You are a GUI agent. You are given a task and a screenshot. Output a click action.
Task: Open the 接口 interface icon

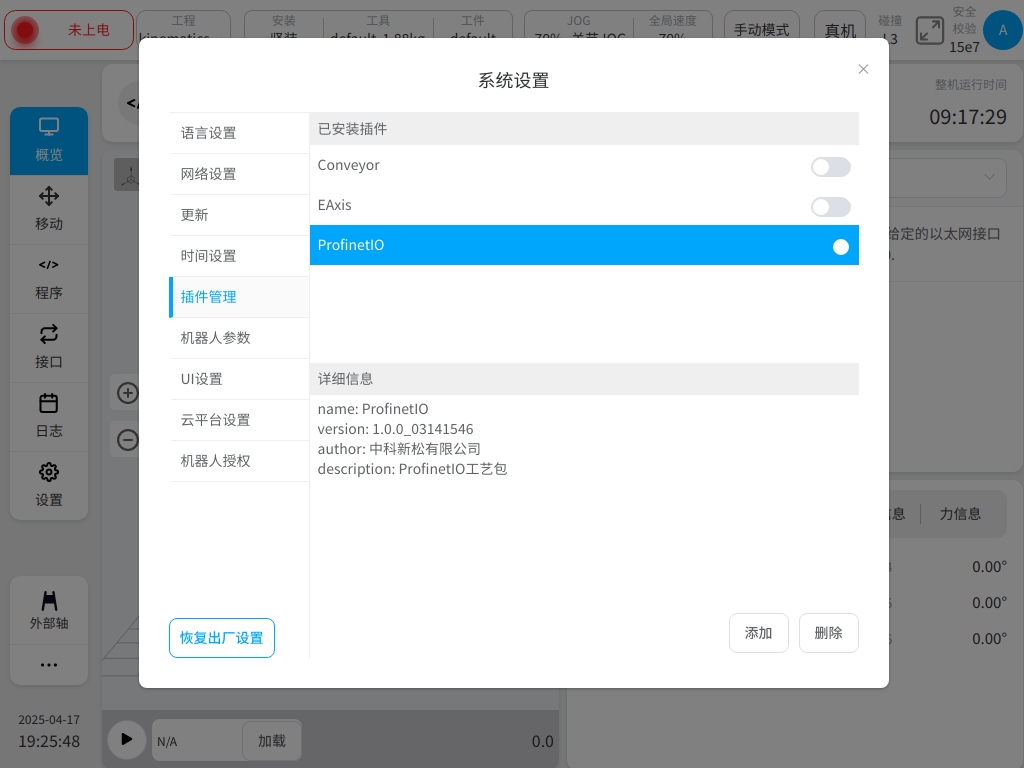(x=49, y=335)
